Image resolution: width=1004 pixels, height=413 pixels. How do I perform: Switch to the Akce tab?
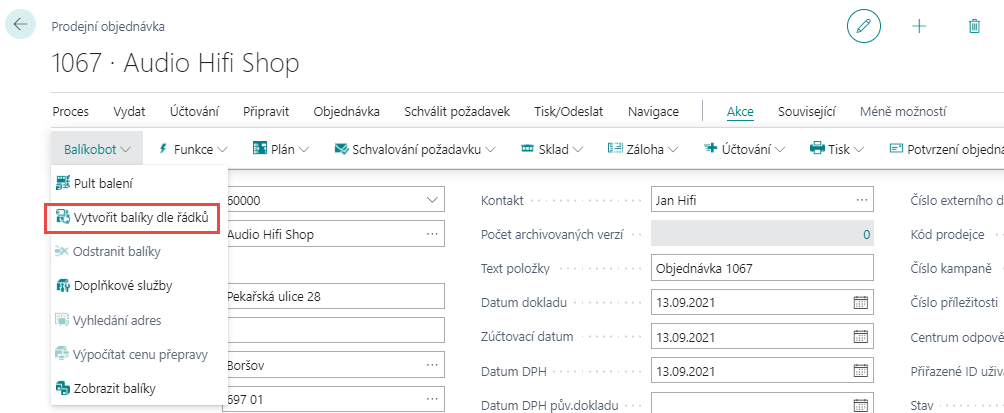(740, 111)
